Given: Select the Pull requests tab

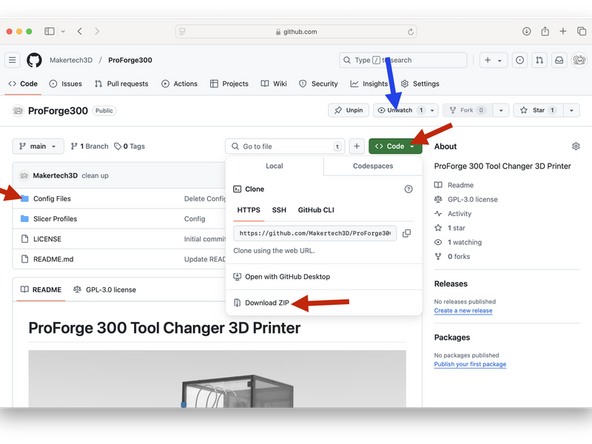Looking at the screenshot, I should pyautogui.click(x=122, y=84).
